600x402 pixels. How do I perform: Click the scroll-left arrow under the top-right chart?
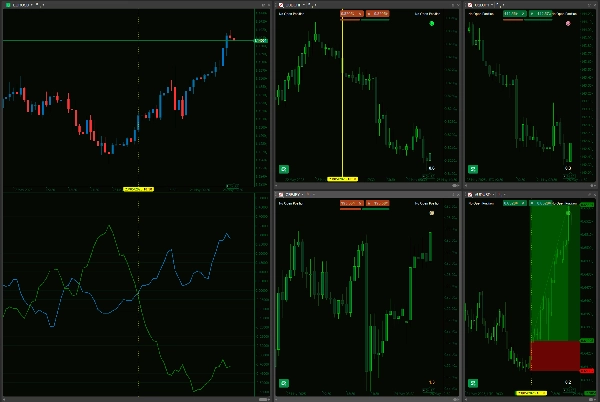[466, 186]
